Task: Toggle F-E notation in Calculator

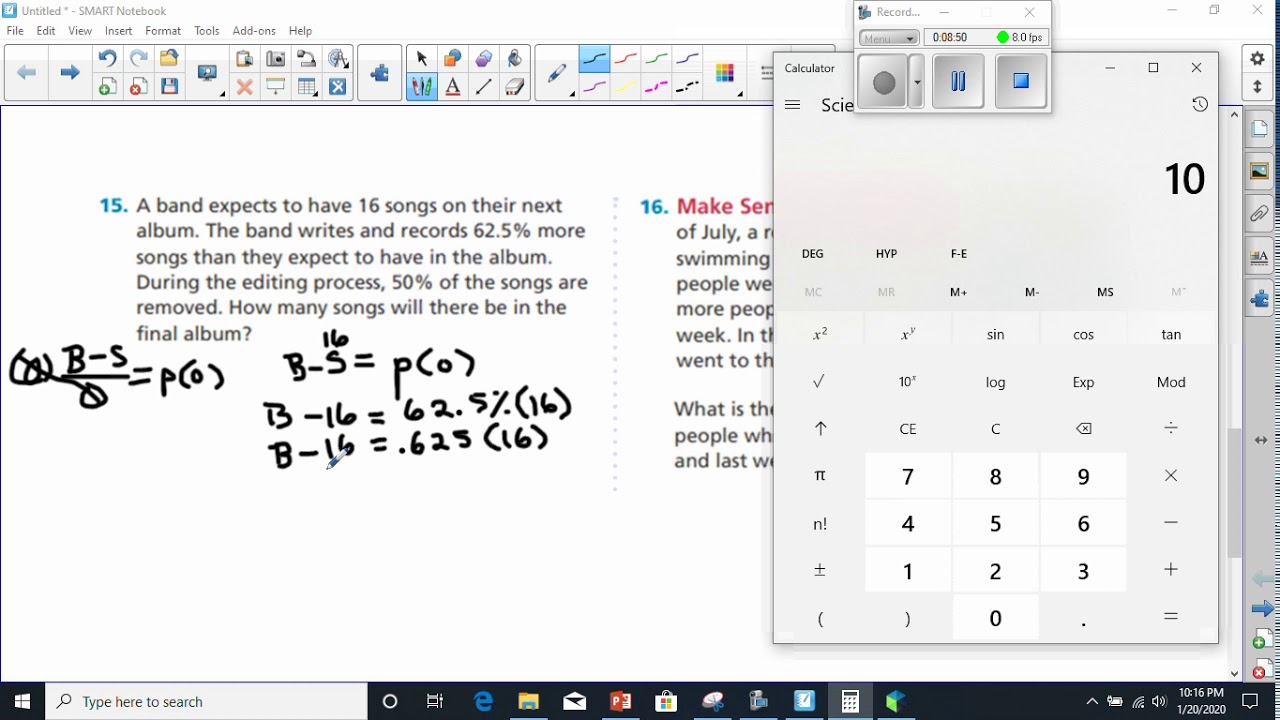Action: 959,254
